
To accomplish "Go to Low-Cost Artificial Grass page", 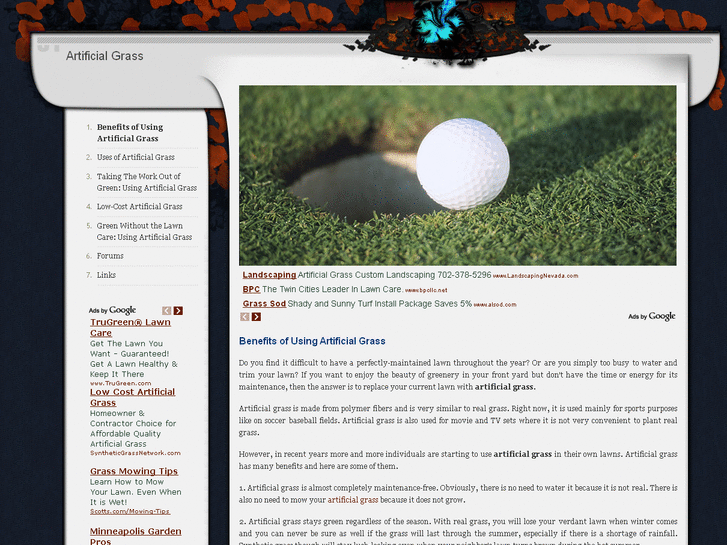I will pyautogui.click(x=139, y=206).
